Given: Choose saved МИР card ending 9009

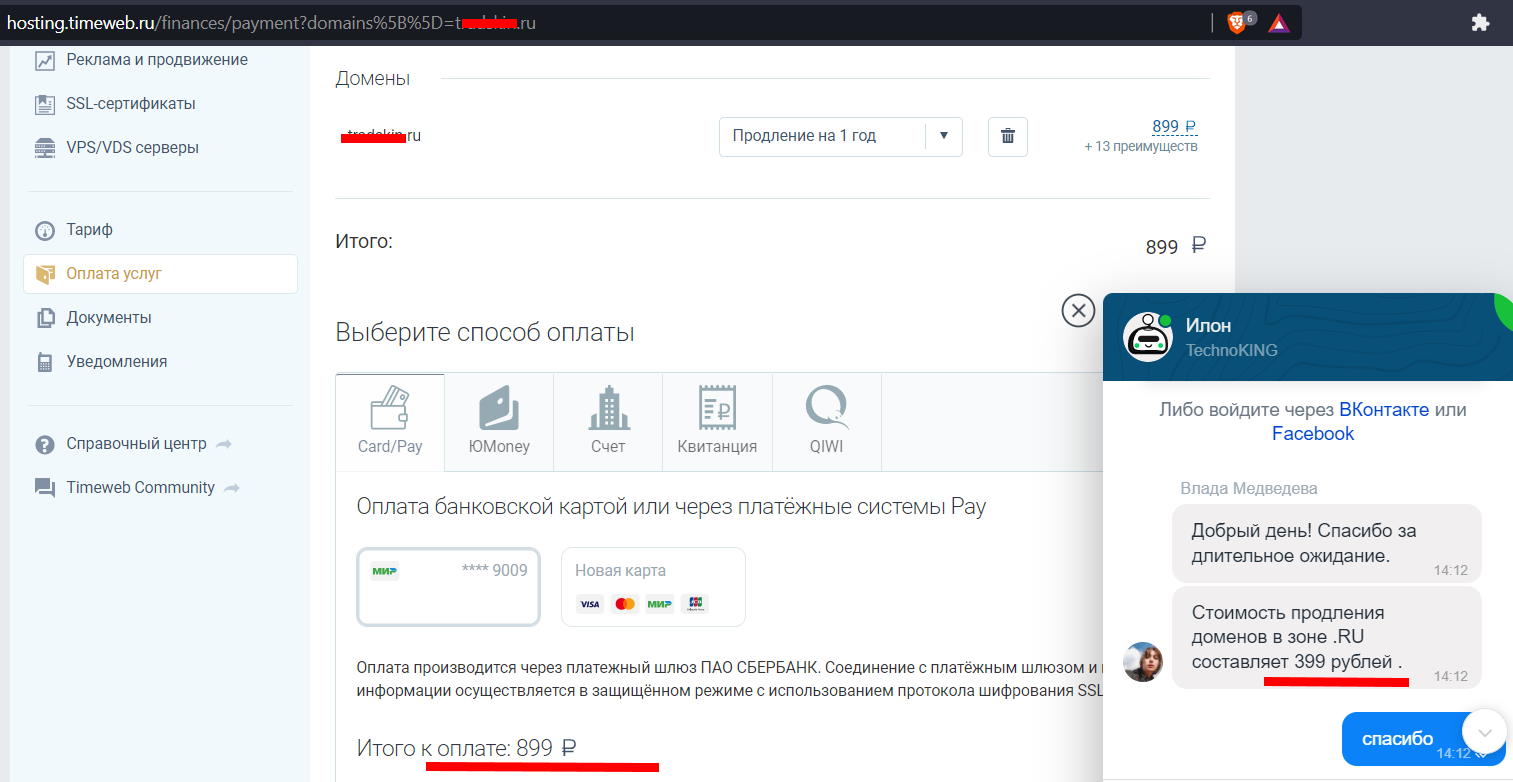Looking at the screenshot, I should click(x=449, y=587).
